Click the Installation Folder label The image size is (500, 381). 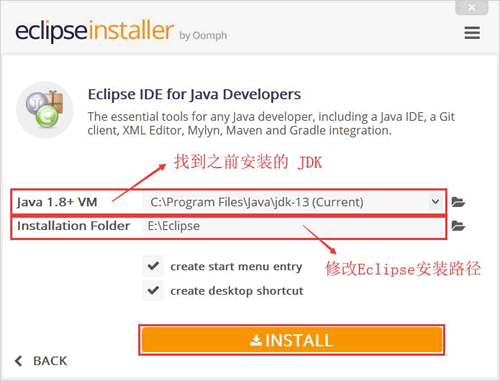click(x=73, y=226)
